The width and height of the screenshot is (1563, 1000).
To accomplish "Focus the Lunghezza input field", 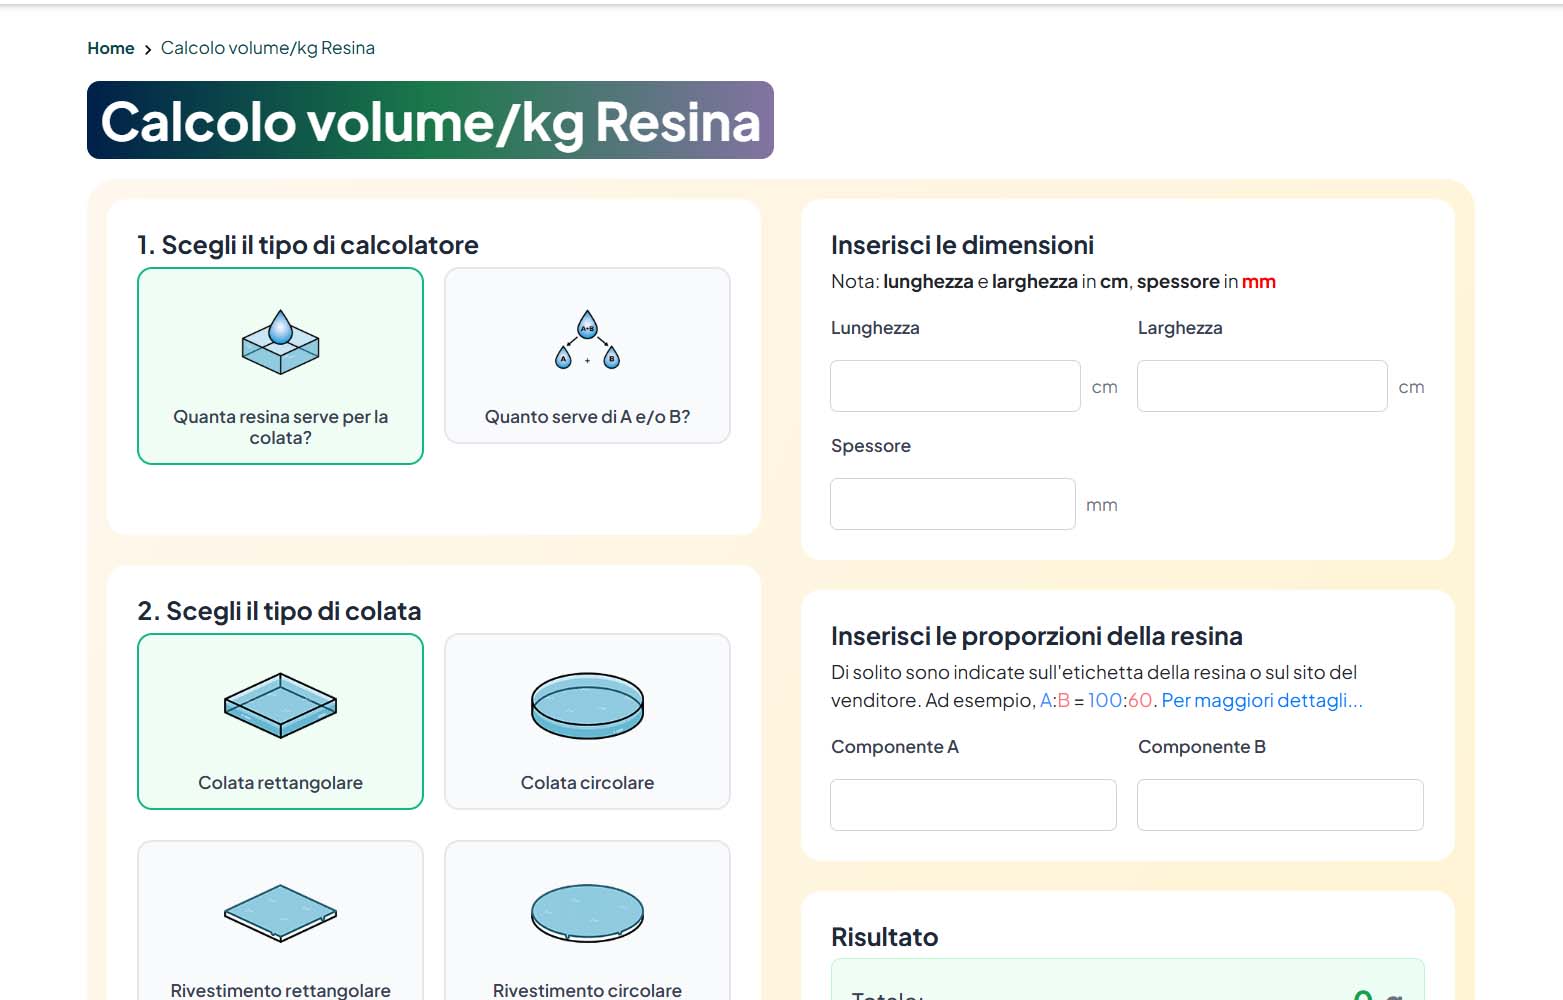I will point(955,386).
